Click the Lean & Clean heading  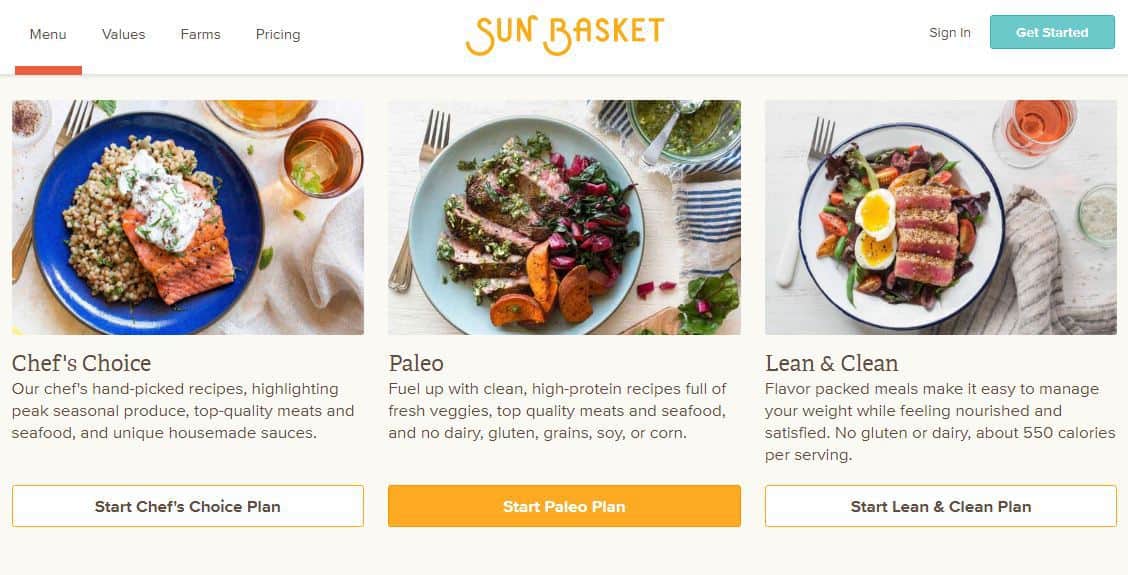click(831, 362)
